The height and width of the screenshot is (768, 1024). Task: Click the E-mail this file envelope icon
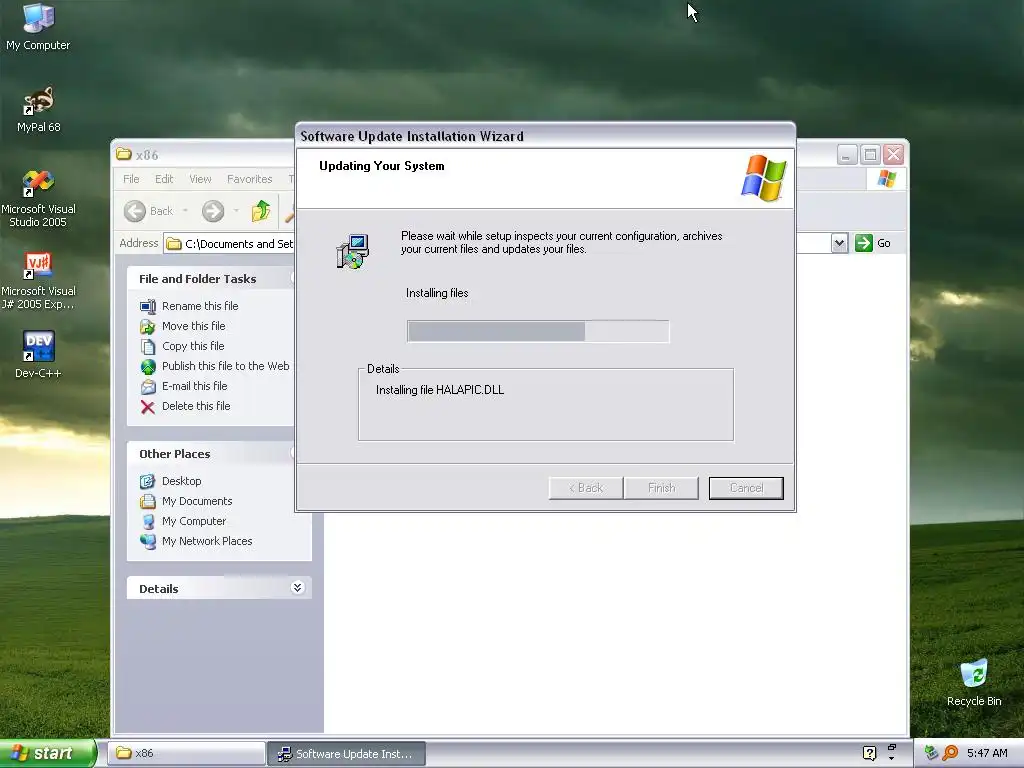148,387
